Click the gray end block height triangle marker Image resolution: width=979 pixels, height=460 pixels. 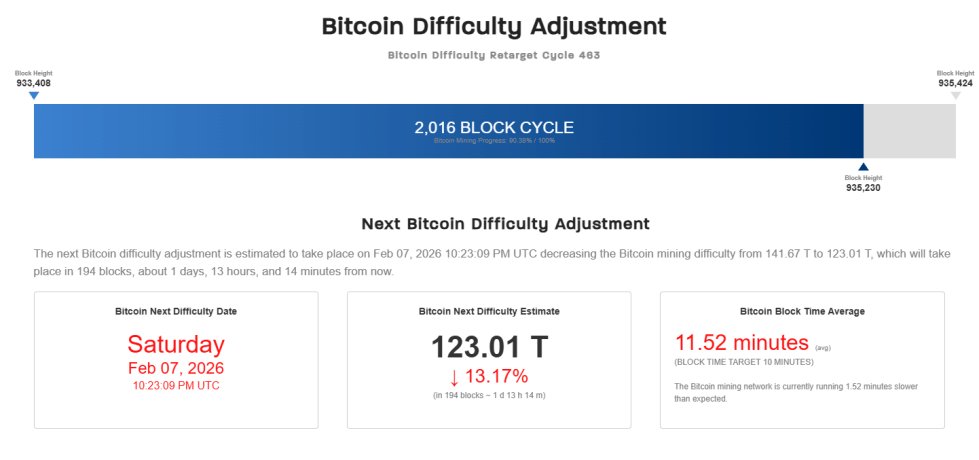[x=955, y=96]
